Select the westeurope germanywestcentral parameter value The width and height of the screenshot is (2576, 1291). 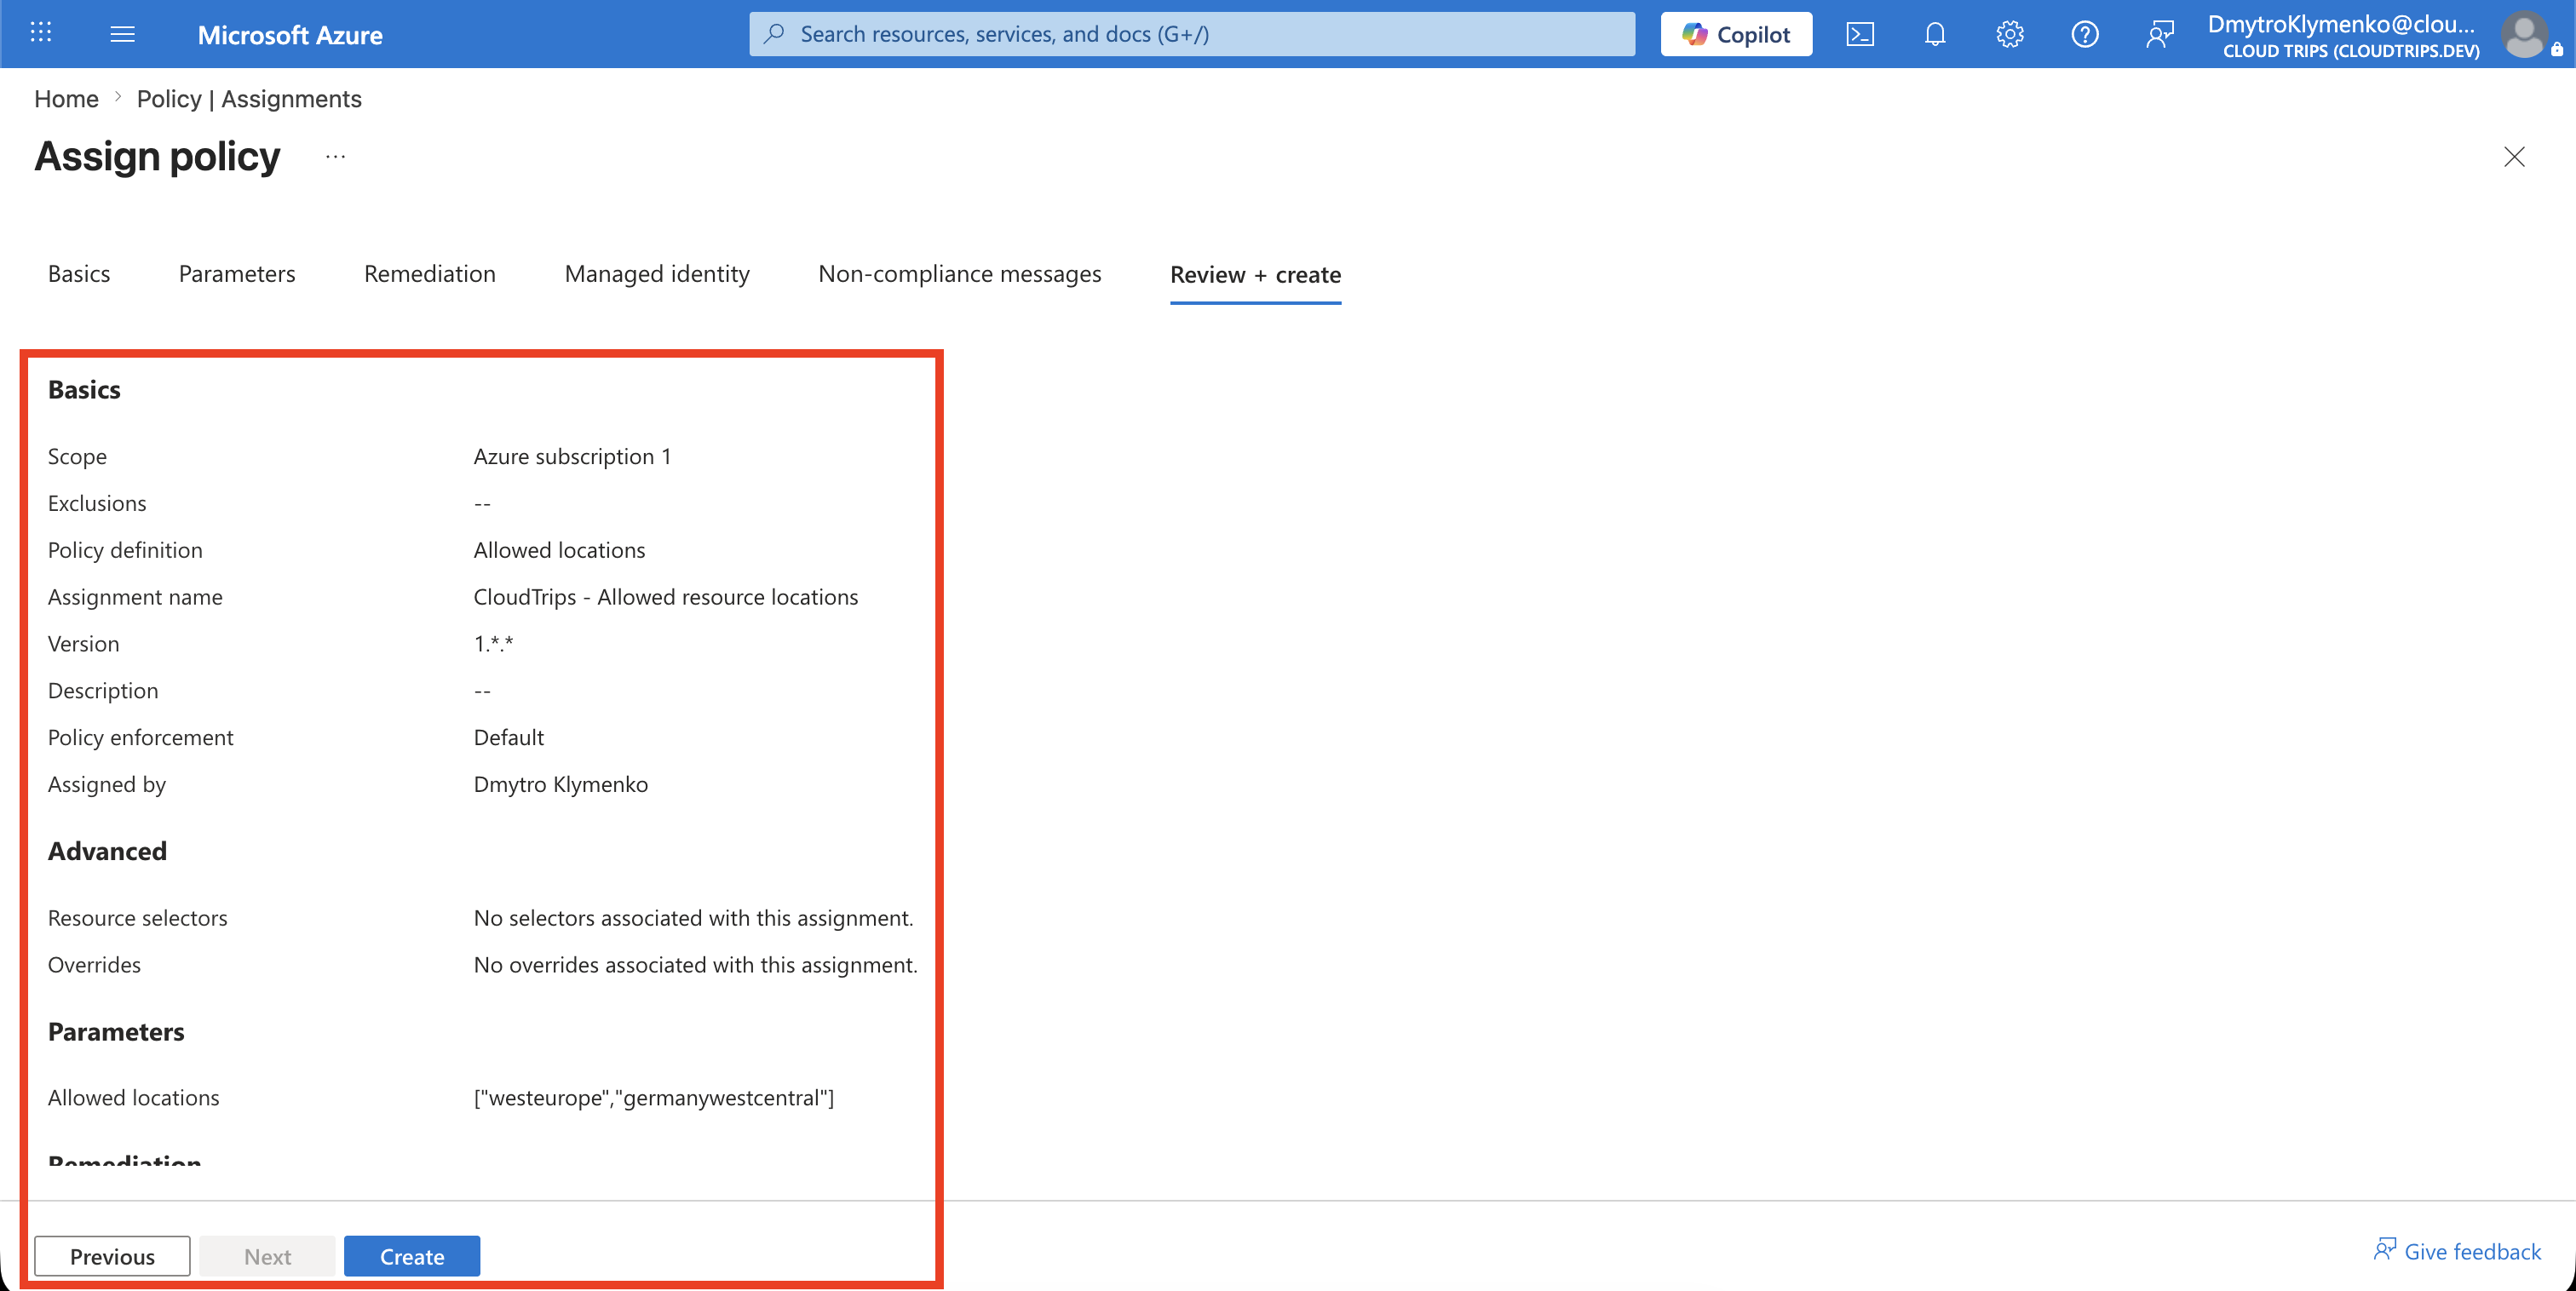pos(654,1098)
